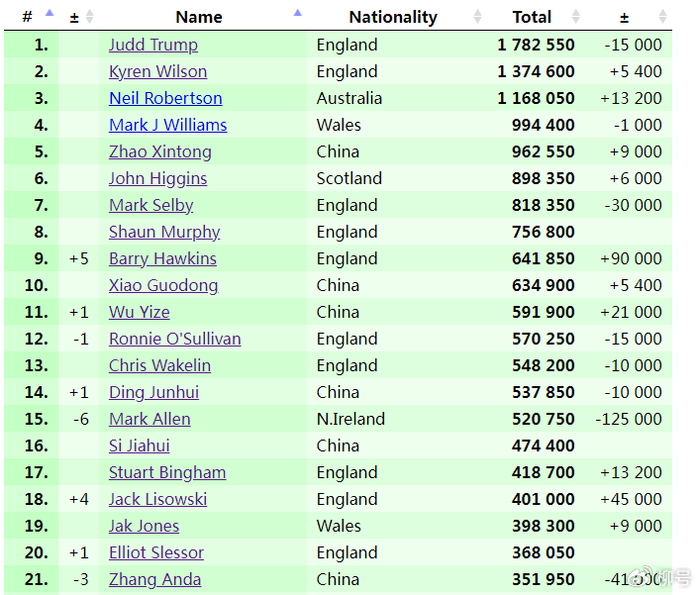Sort by last ± change column arrows
700x595 pixels.
coord(663,17)
